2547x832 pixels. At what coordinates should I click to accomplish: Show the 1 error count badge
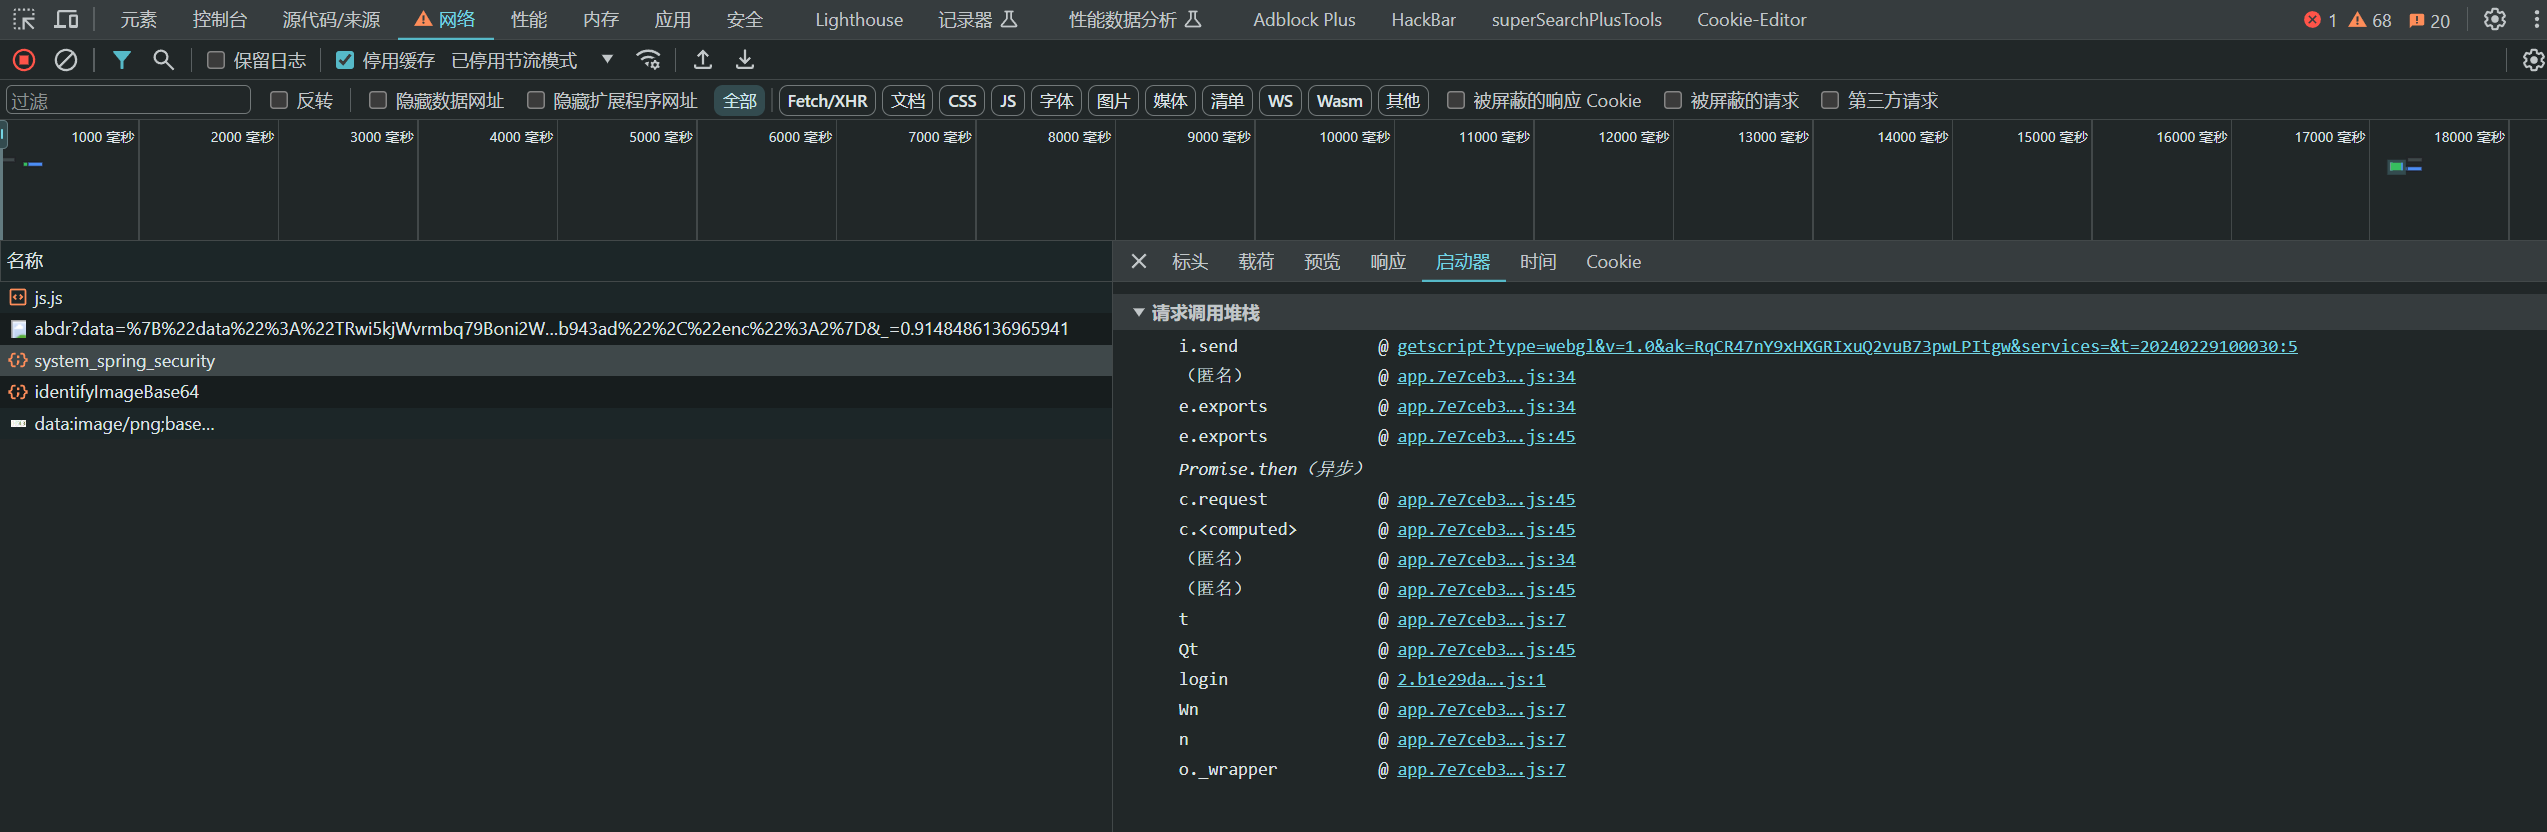[2320, 20]
